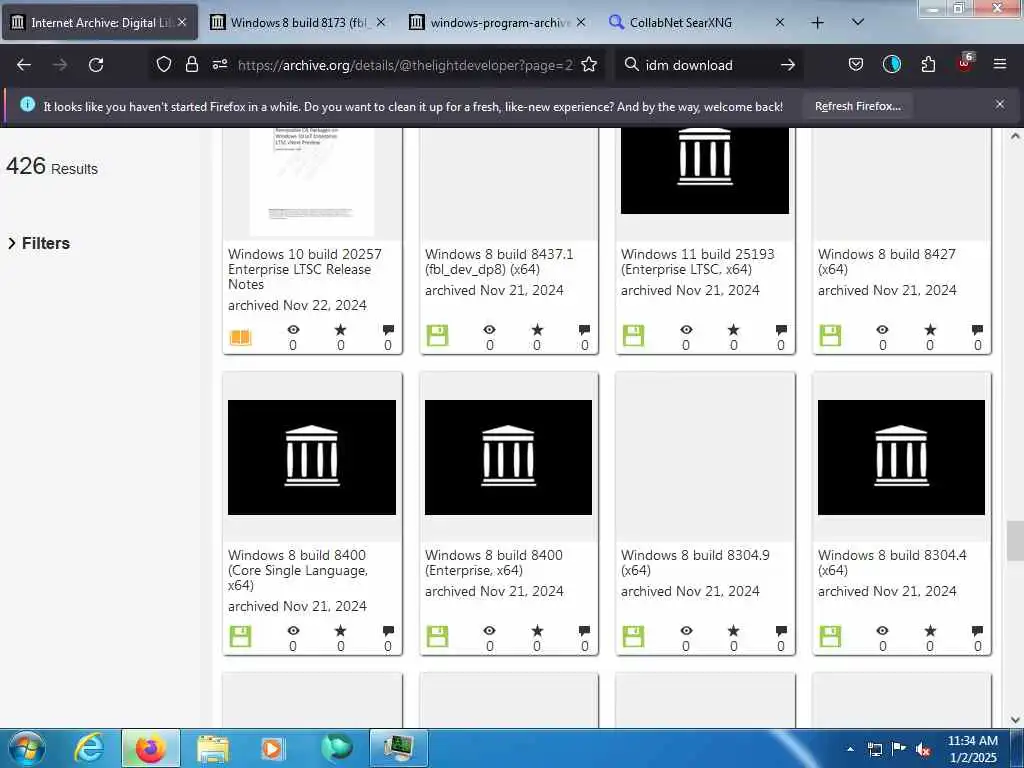Click software floppy icon on build 8427 card

click(x=830, y=335)
